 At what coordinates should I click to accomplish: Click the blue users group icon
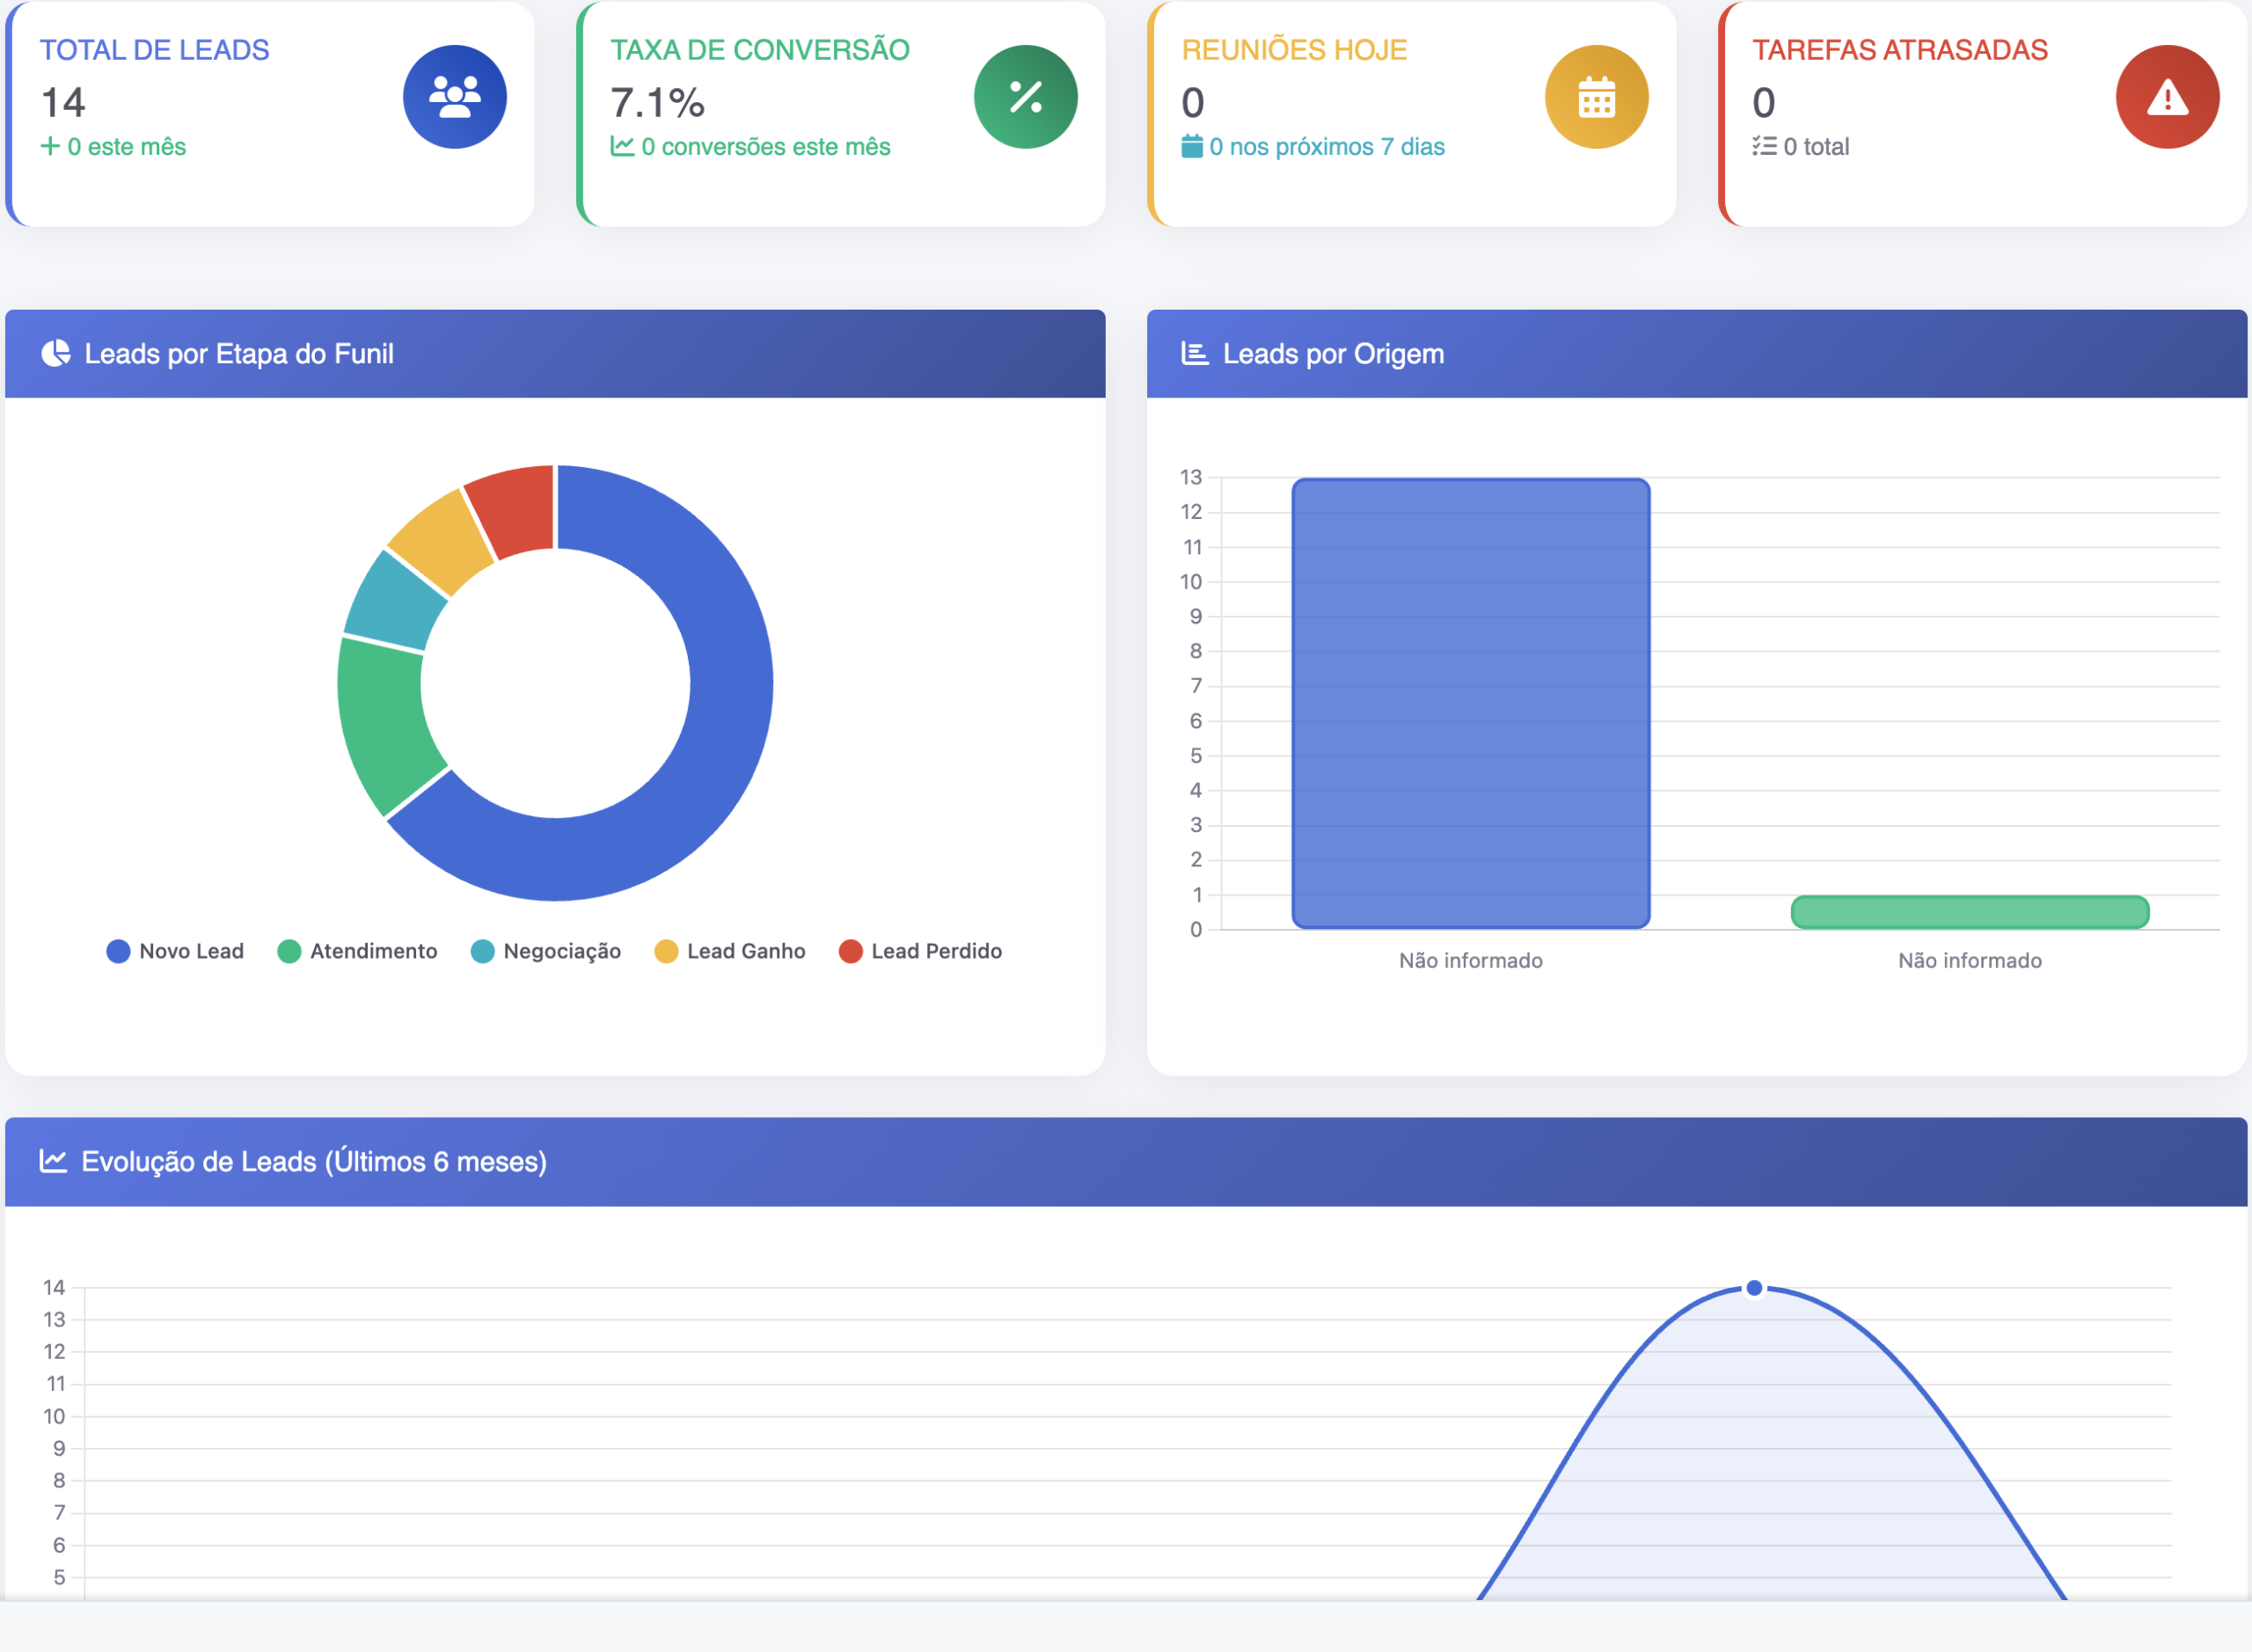(454, 97)
